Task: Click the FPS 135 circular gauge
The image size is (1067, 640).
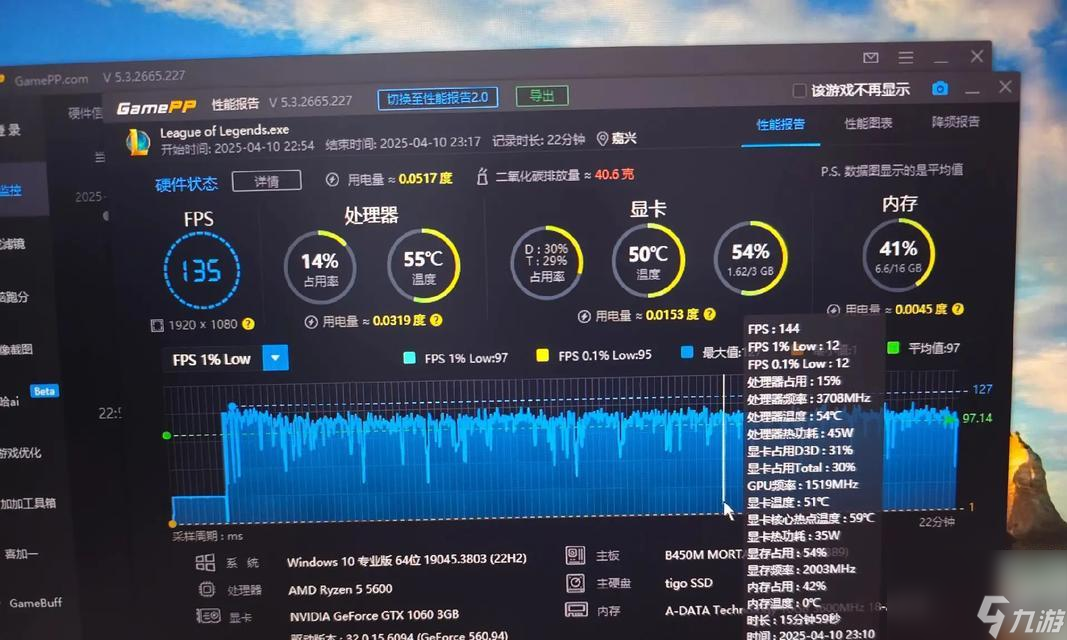Action: [x=201, y=270]
